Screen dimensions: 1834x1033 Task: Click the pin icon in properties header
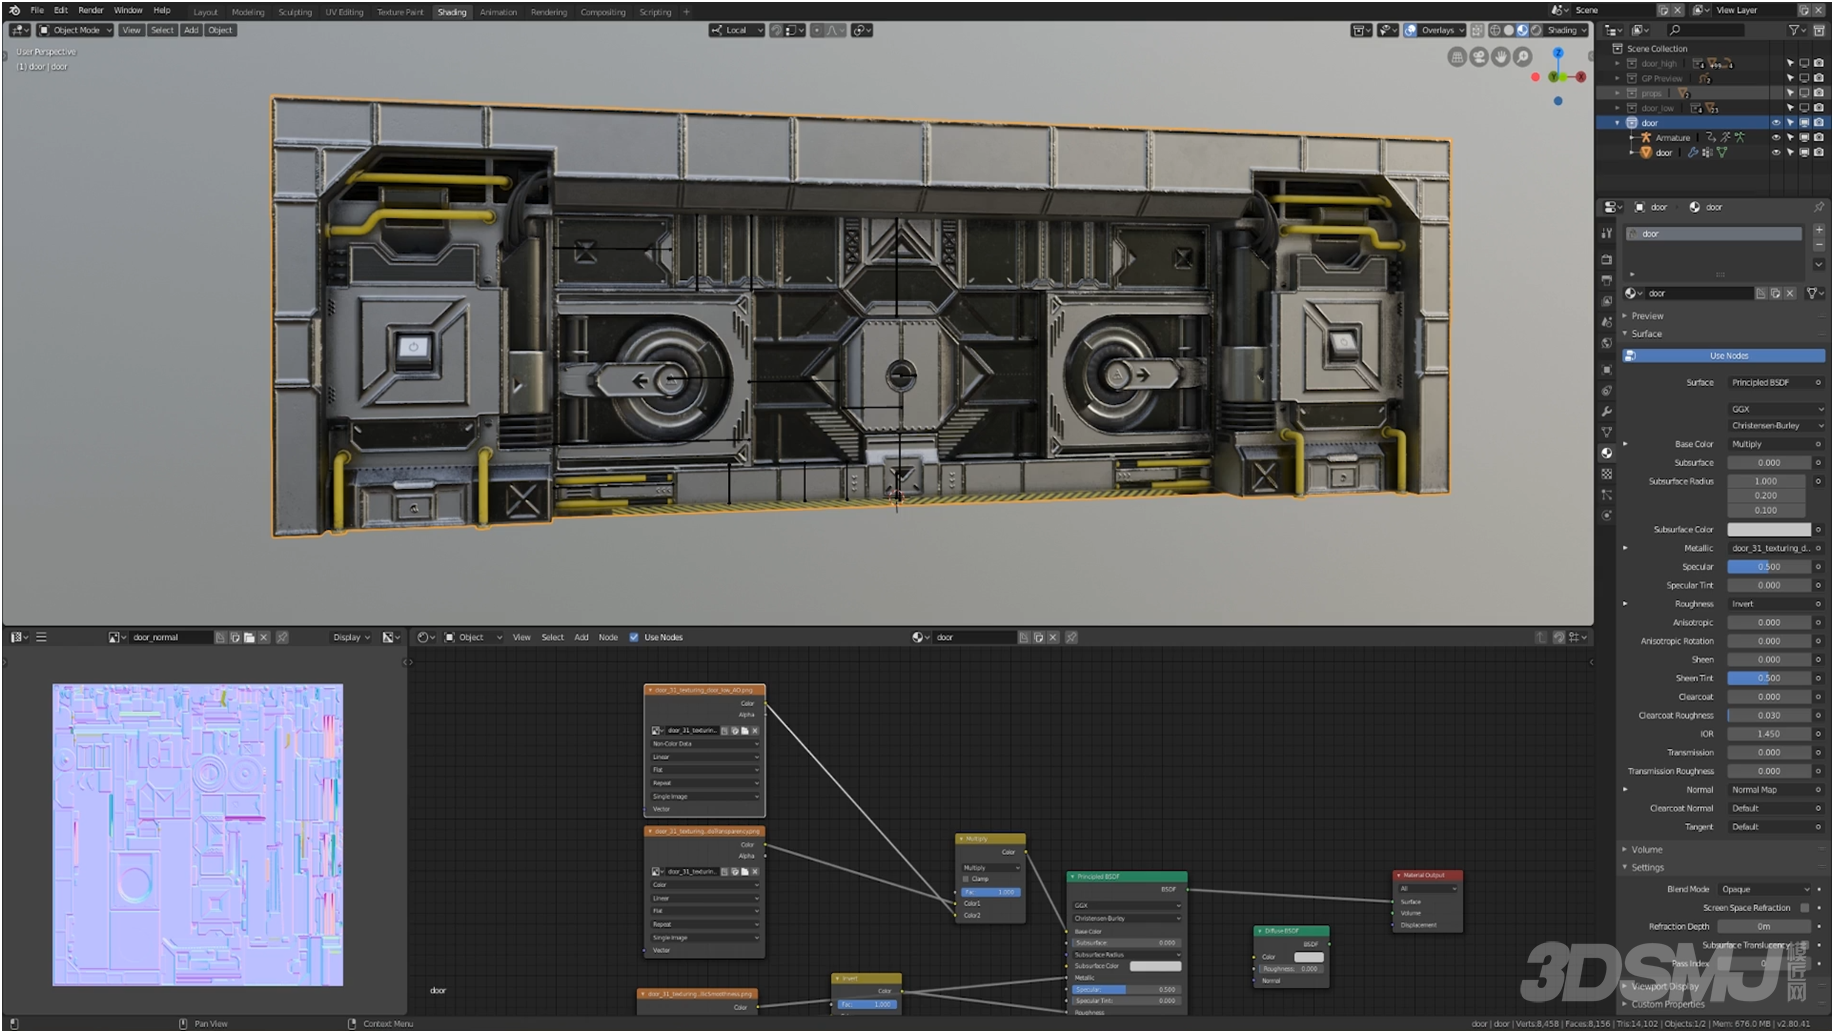[1818, 207]
